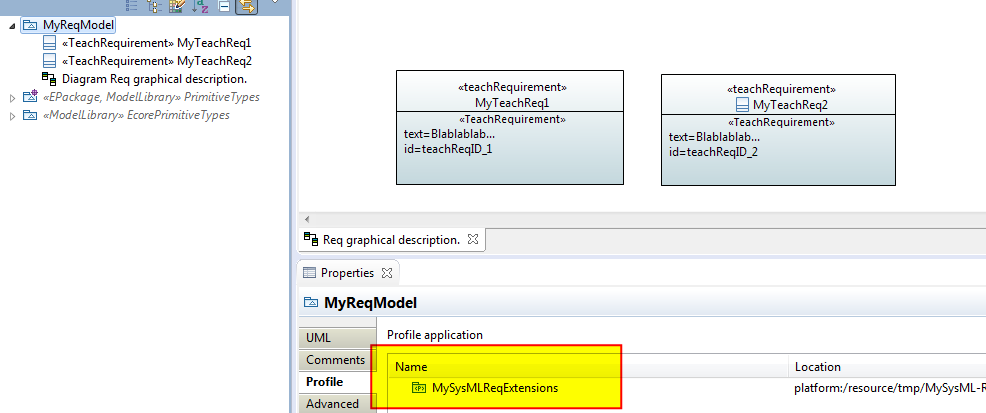This screenshot has height=413, width=986.
Task: Select the id=teachReqID_2 property in diagram
Action: pos(713,152)
